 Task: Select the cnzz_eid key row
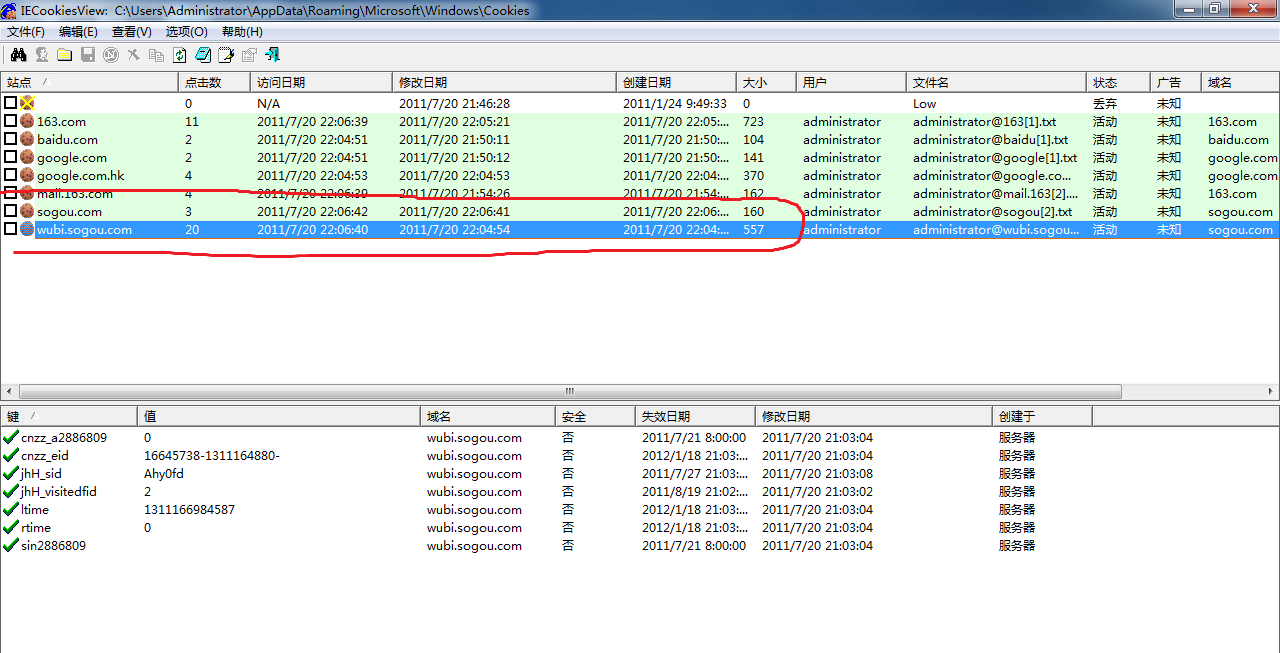tap(640, 456)
